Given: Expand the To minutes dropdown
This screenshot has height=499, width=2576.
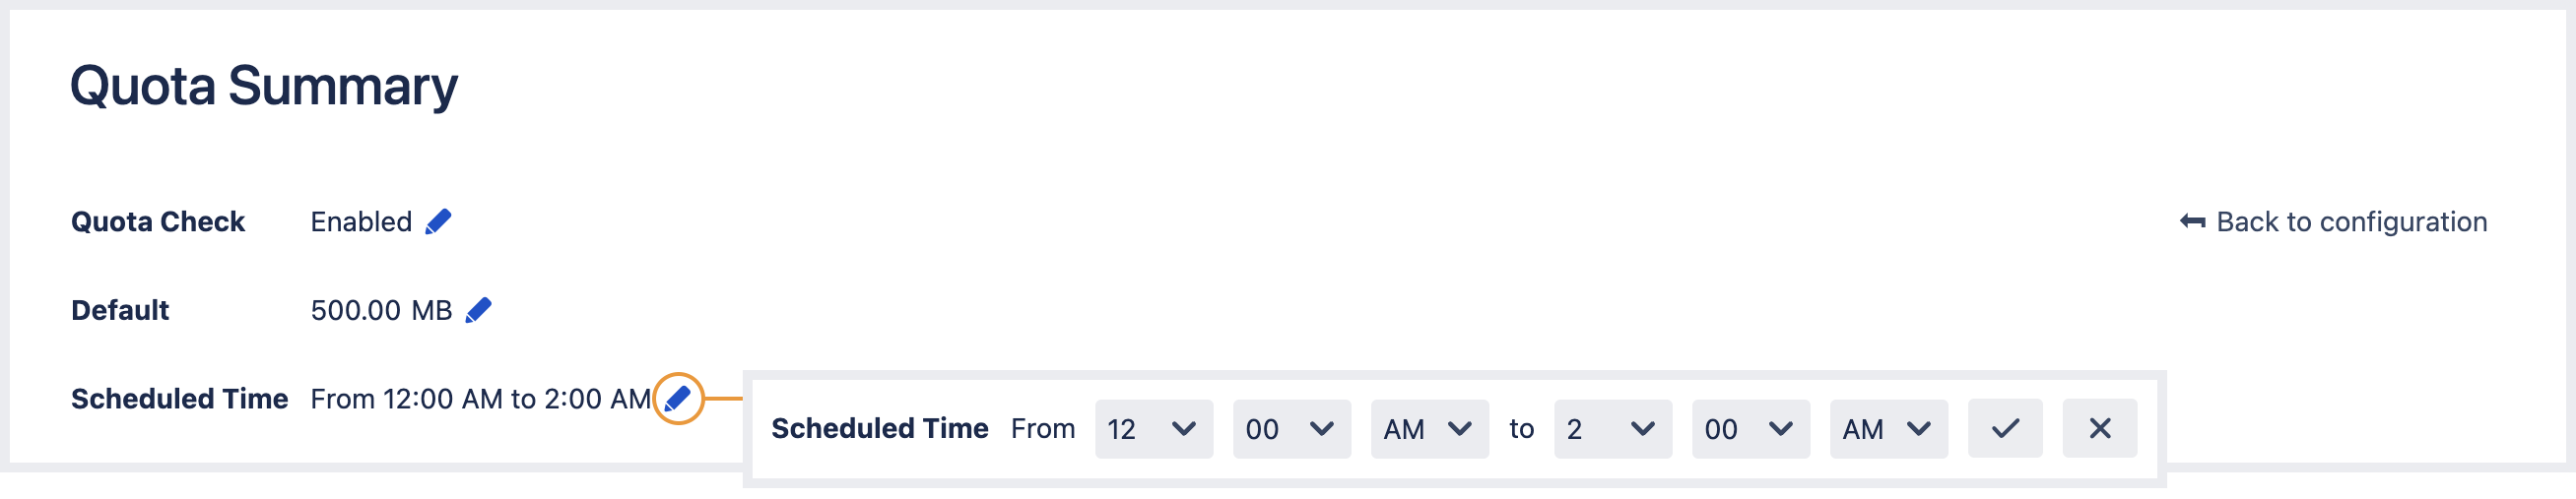Looking at the screenshot, I should tap(1750, 429).
